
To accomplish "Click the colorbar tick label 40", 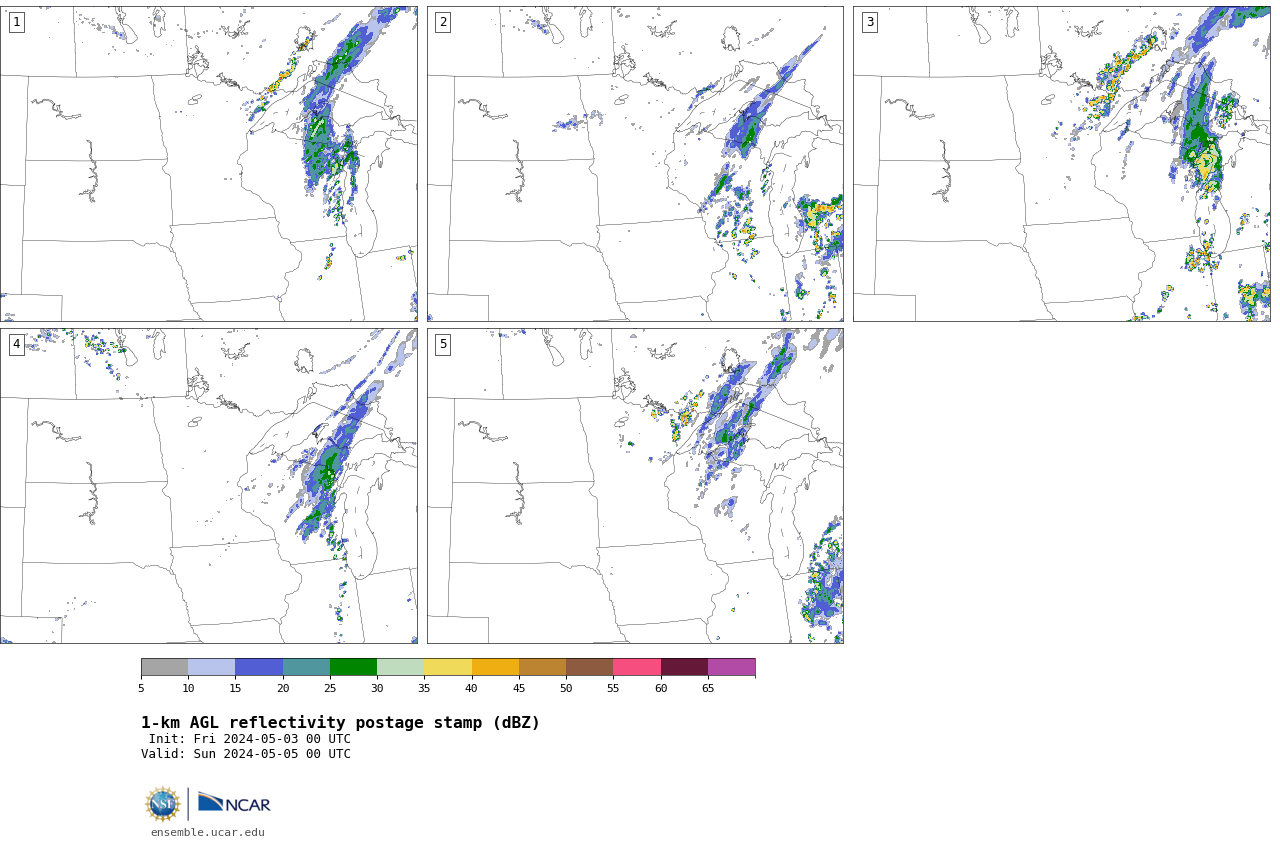I will click(471, 688).
